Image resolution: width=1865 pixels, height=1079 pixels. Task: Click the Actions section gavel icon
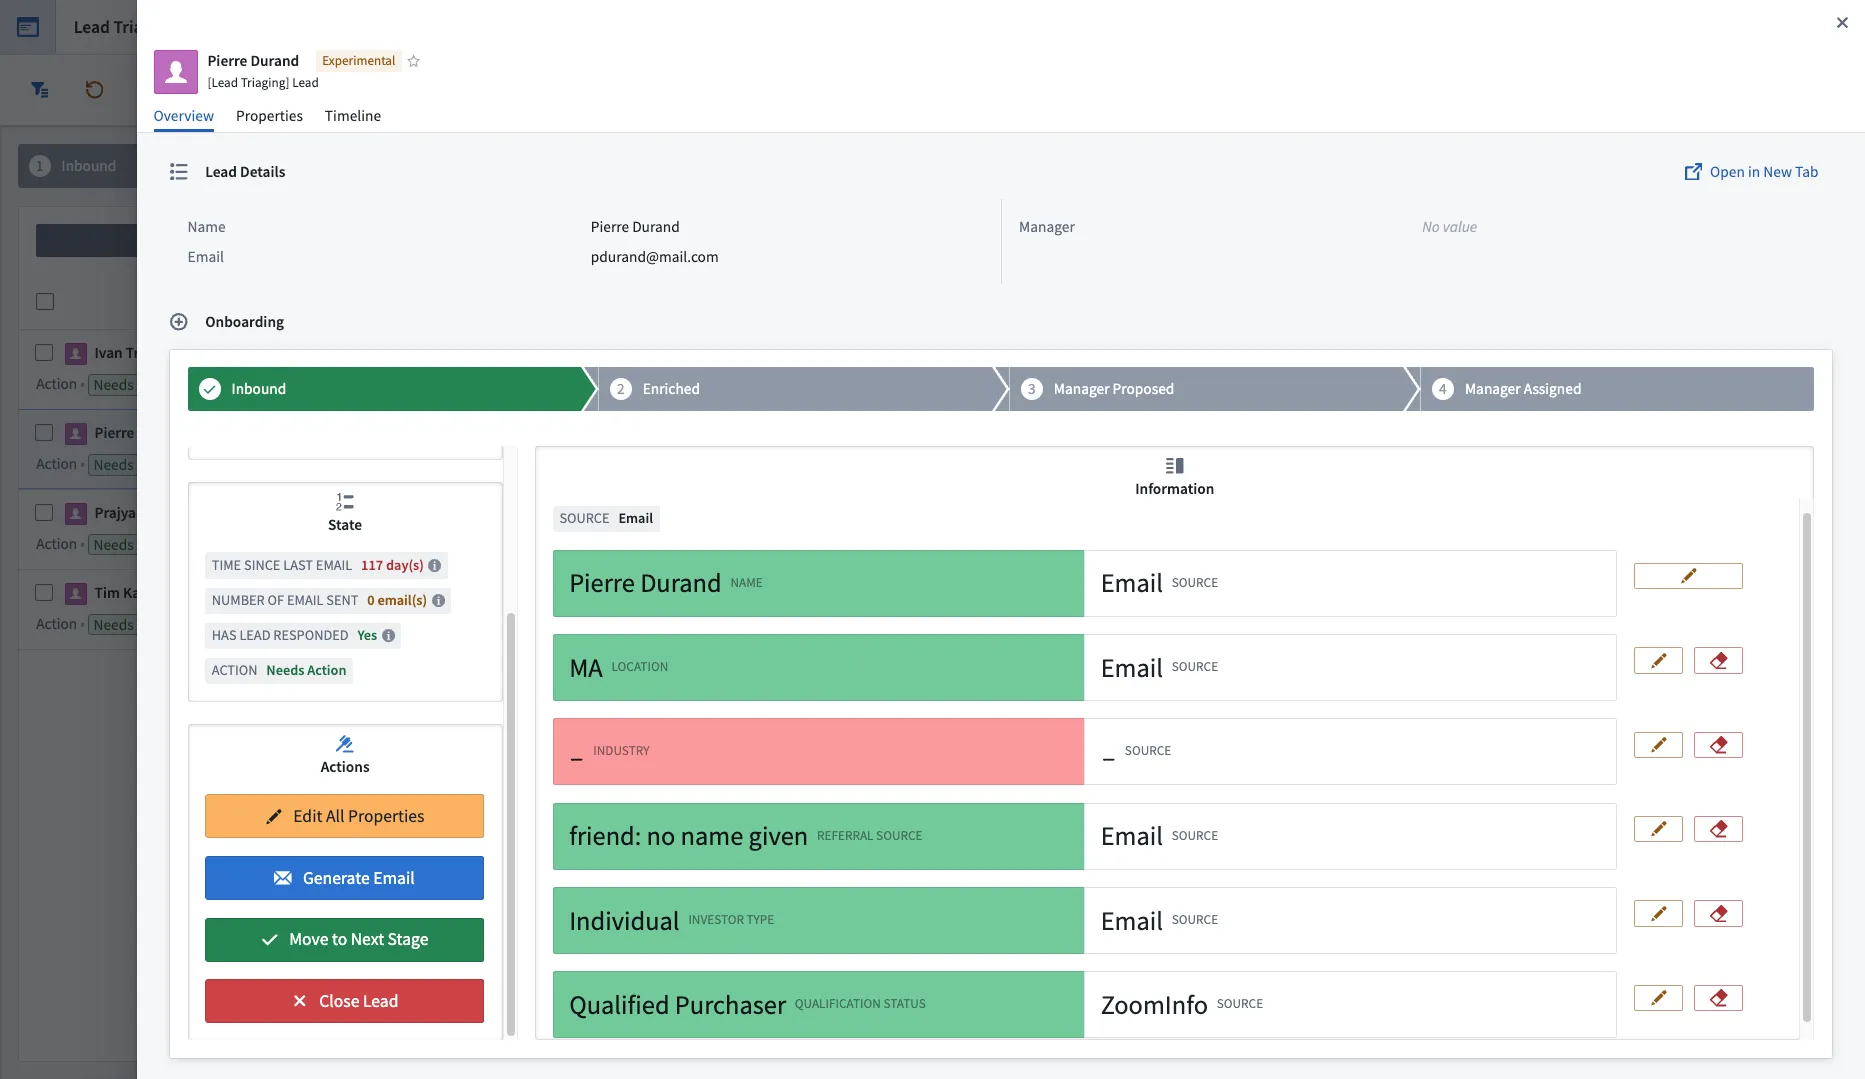coord(345,744)
